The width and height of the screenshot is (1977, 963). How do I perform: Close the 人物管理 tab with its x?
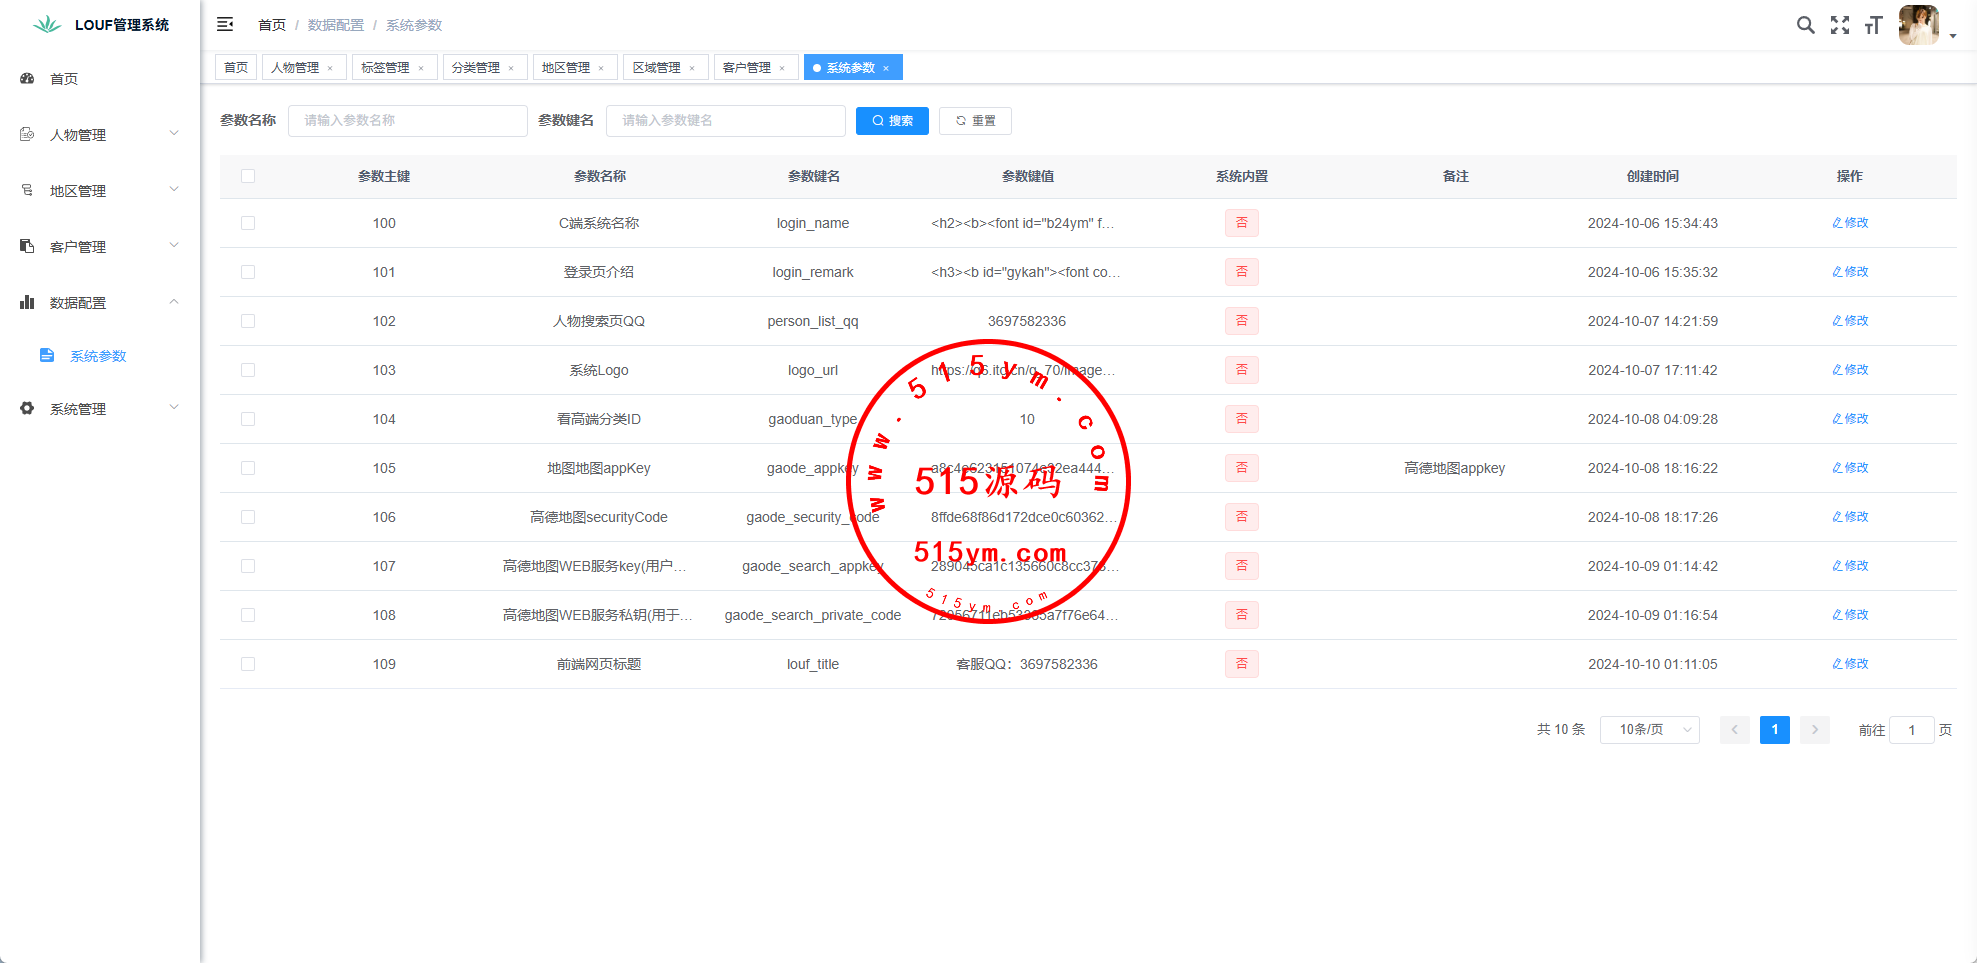[330, 68]
